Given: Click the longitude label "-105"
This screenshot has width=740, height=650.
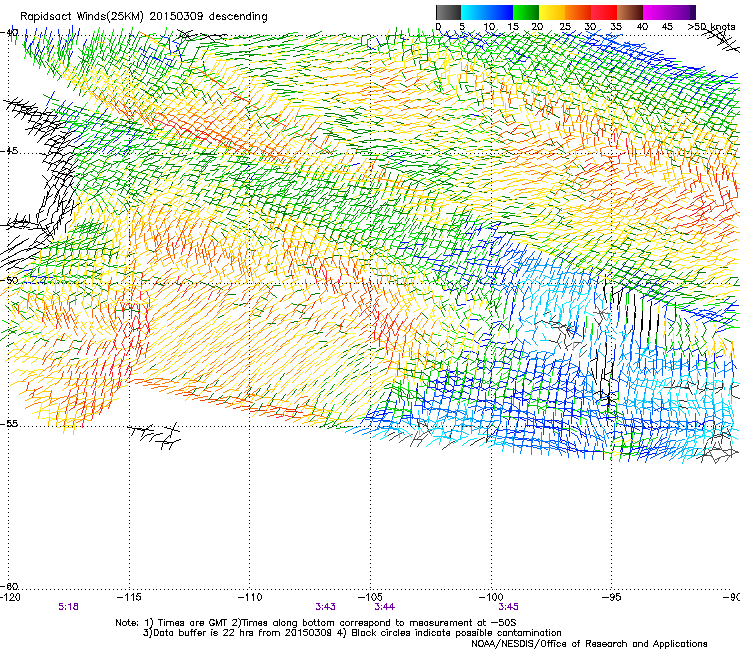Looking at the screenshot, I should coord(370,597).
